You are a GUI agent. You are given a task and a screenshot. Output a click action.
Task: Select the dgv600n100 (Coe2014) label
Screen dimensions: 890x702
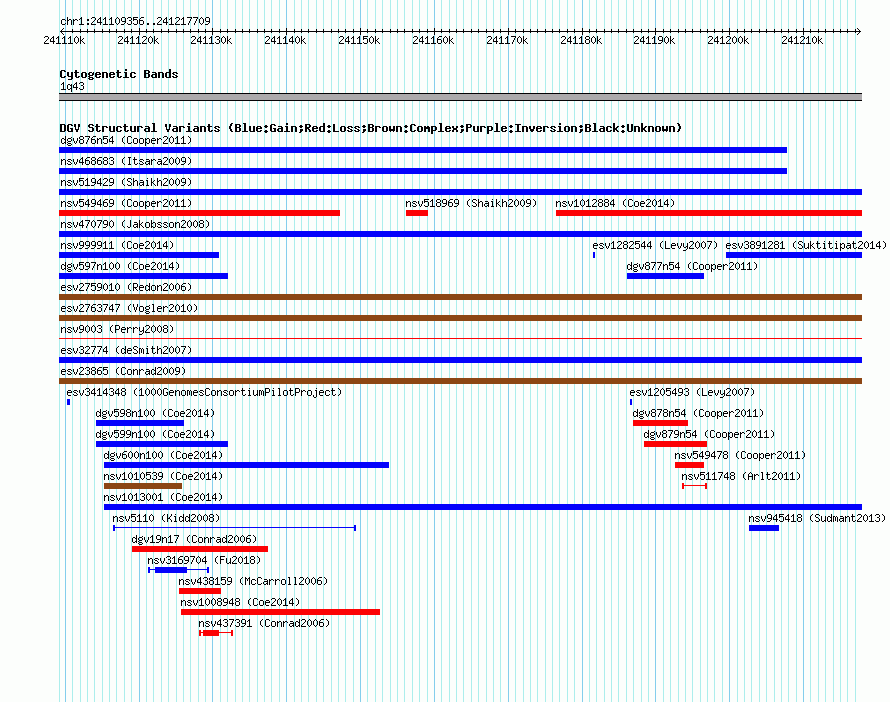point(163,455)
